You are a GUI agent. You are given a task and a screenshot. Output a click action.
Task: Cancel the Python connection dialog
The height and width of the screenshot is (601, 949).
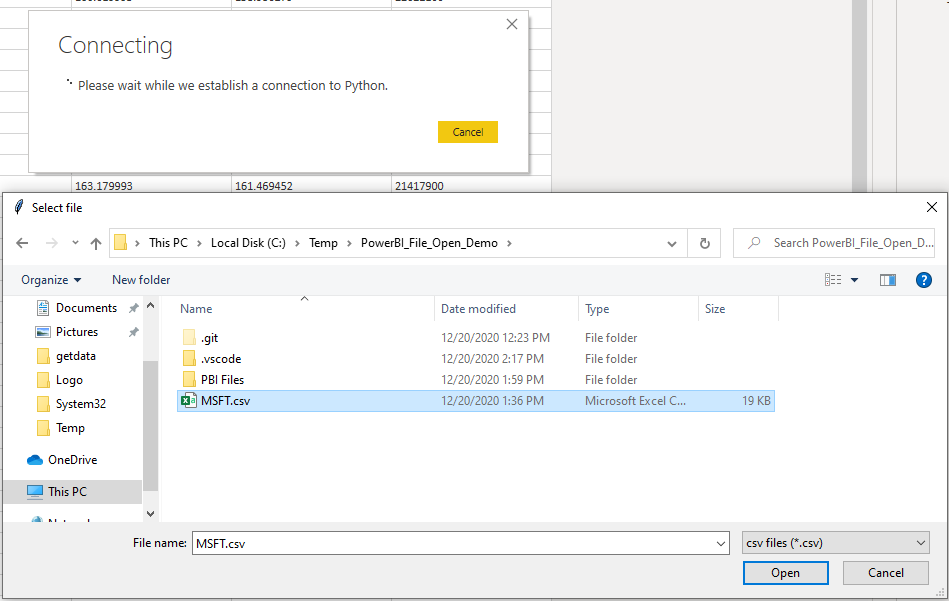[x=467, y=132]
